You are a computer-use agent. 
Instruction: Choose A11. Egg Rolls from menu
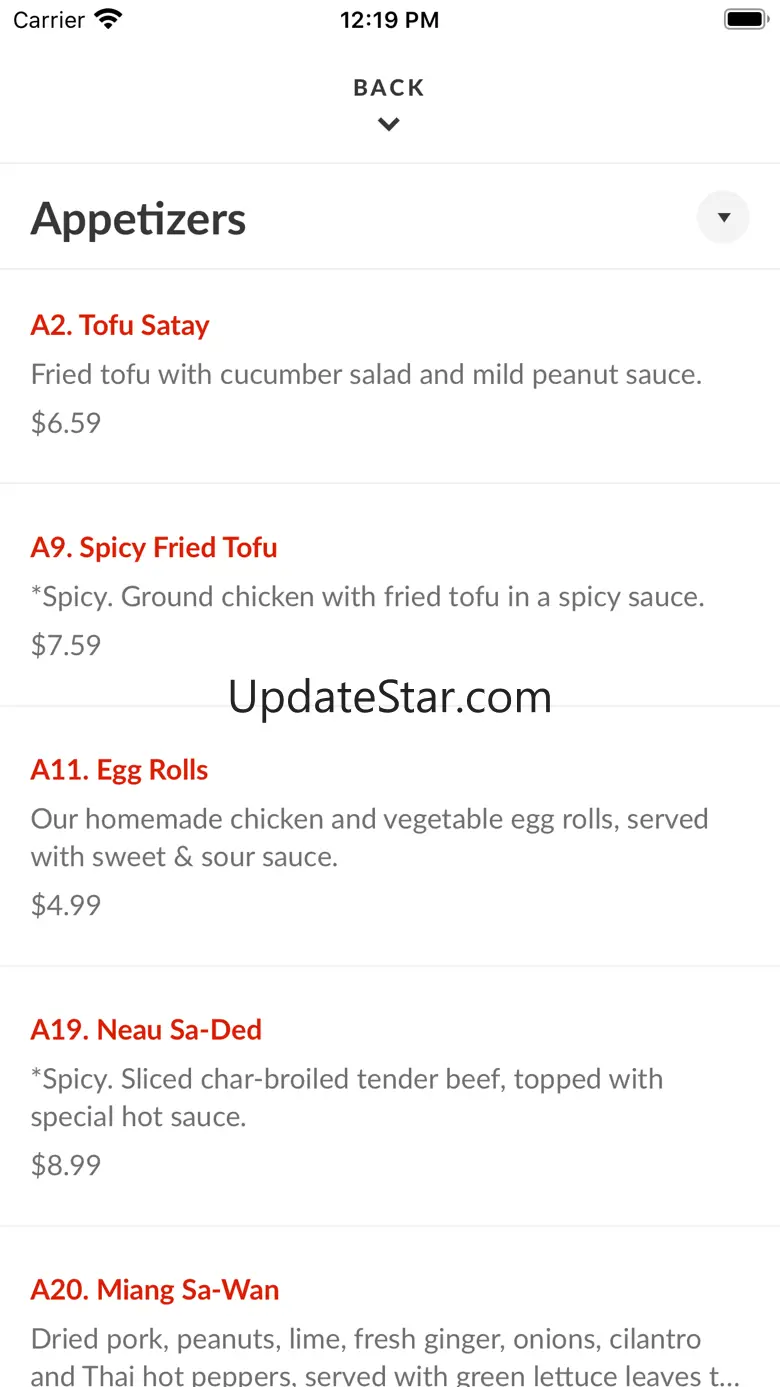pos(120,770)
